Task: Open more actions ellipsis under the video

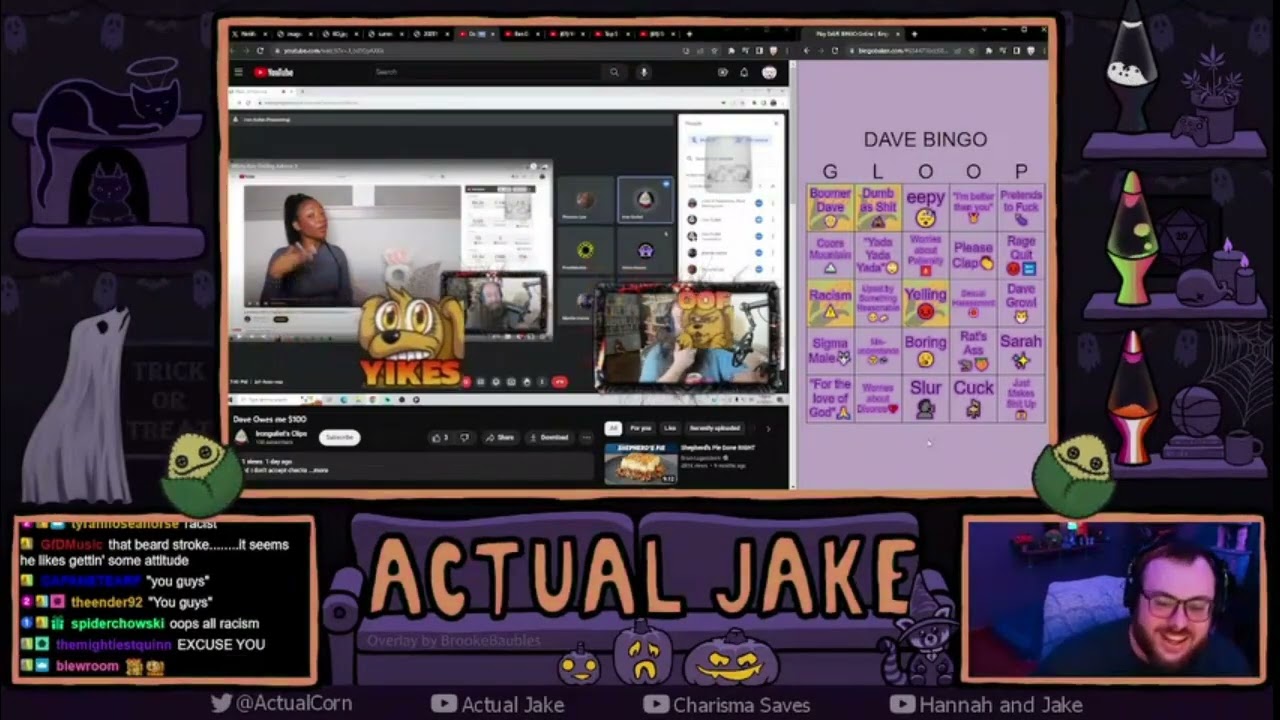Action: tap(586, 437)
